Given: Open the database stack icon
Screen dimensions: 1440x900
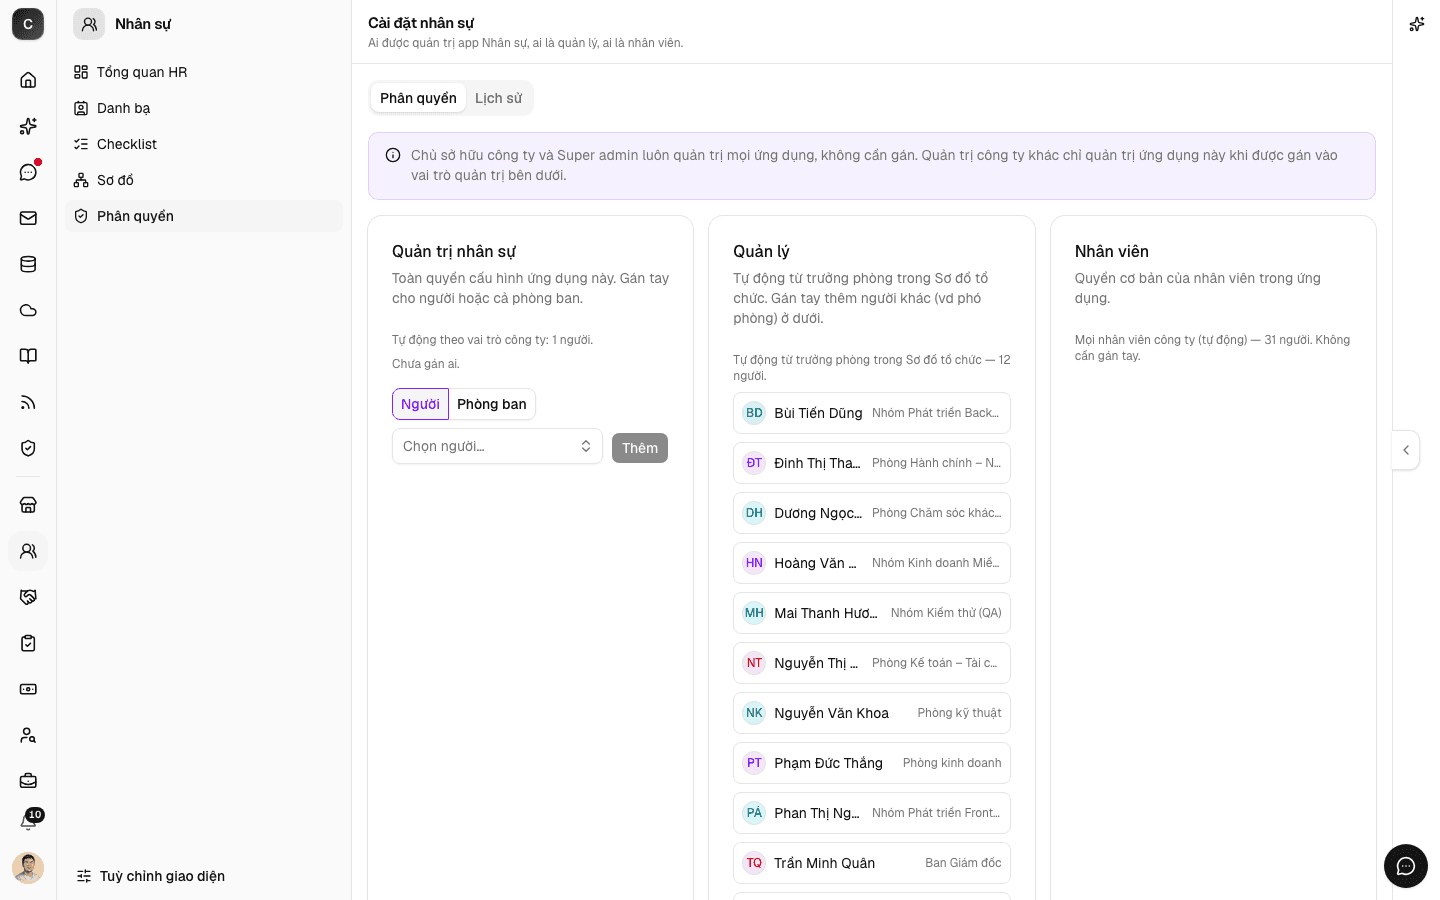Looking at the screenshot, I should tap(28, 264).
